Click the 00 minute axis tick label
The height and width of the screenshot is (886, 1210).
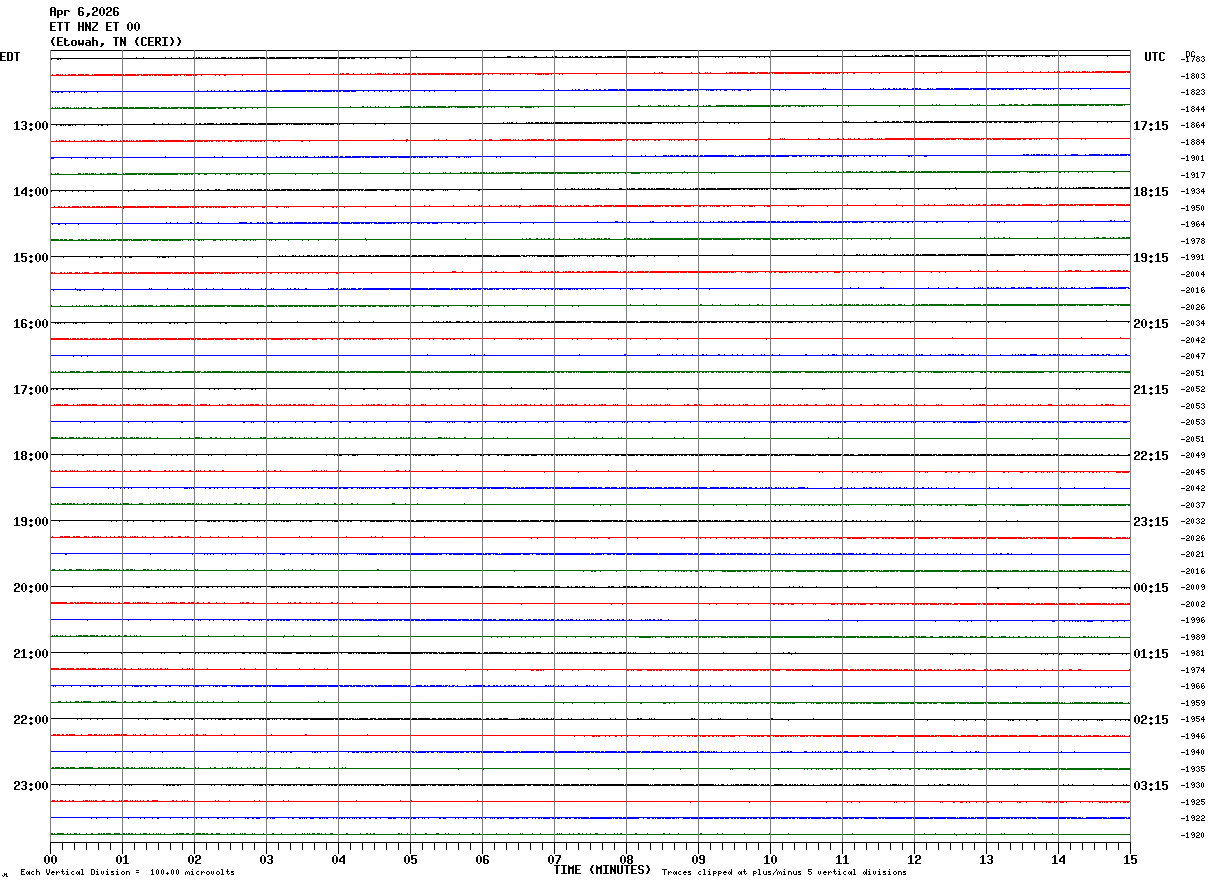click(x=50, y=859)
